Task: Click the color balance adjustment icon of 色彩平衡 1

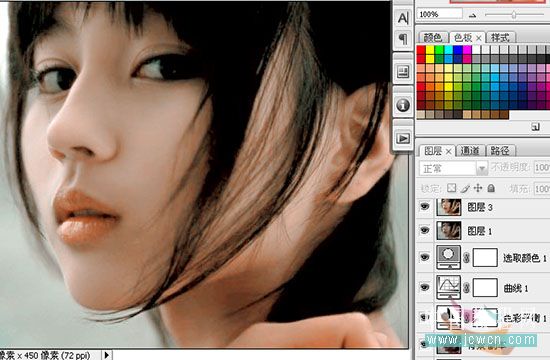Action: [448, 317]
